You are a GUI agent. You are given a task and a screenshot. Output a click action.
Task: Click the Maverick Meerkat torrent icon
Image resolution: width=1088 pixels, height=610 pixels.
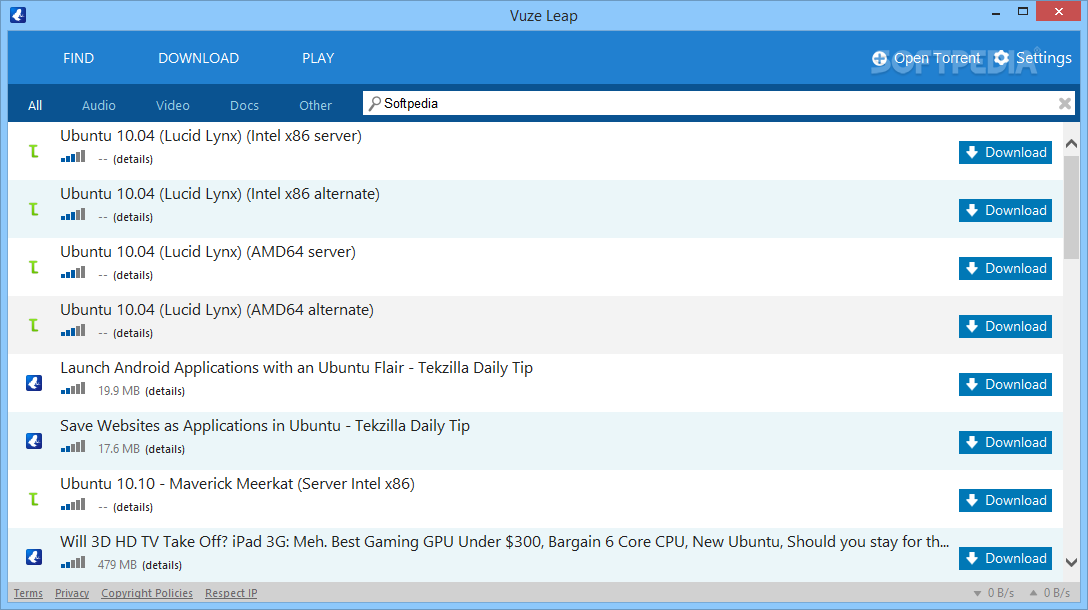[33, 499]
